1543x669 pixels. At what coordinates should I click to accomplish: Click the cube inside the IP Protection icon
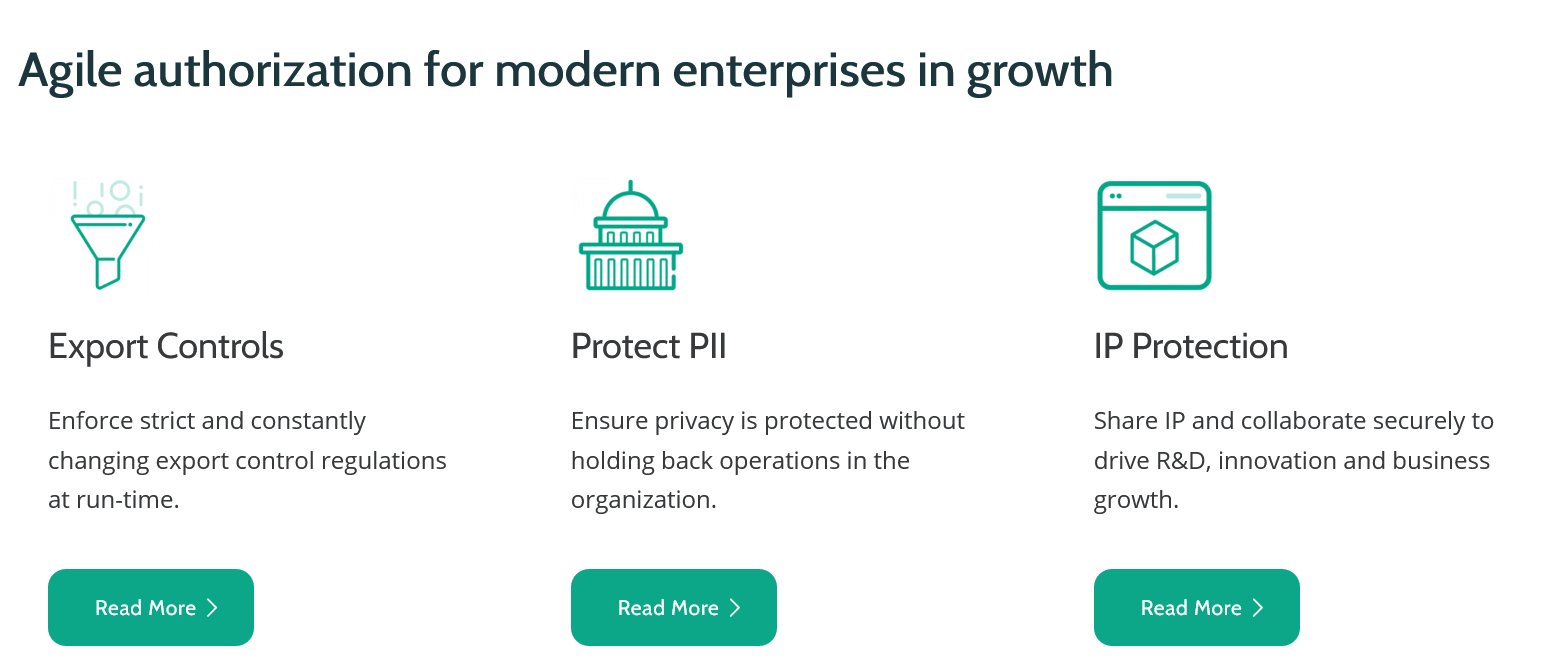pyautogui.click(x=1154, y=247)
